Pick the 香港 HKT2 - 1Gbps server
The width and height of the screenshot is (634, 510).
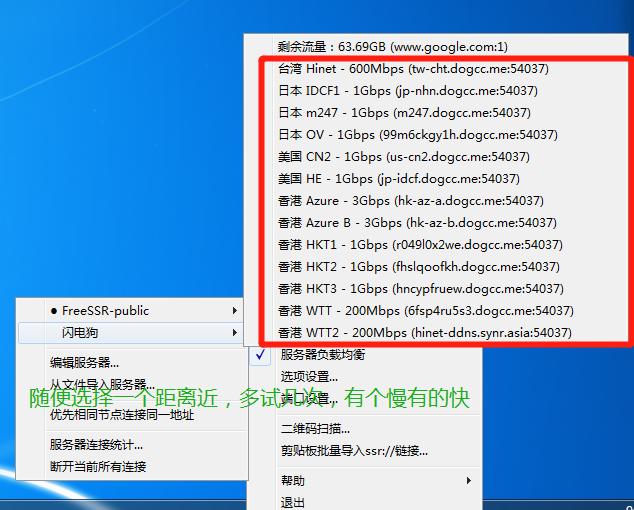coord(436,267)
